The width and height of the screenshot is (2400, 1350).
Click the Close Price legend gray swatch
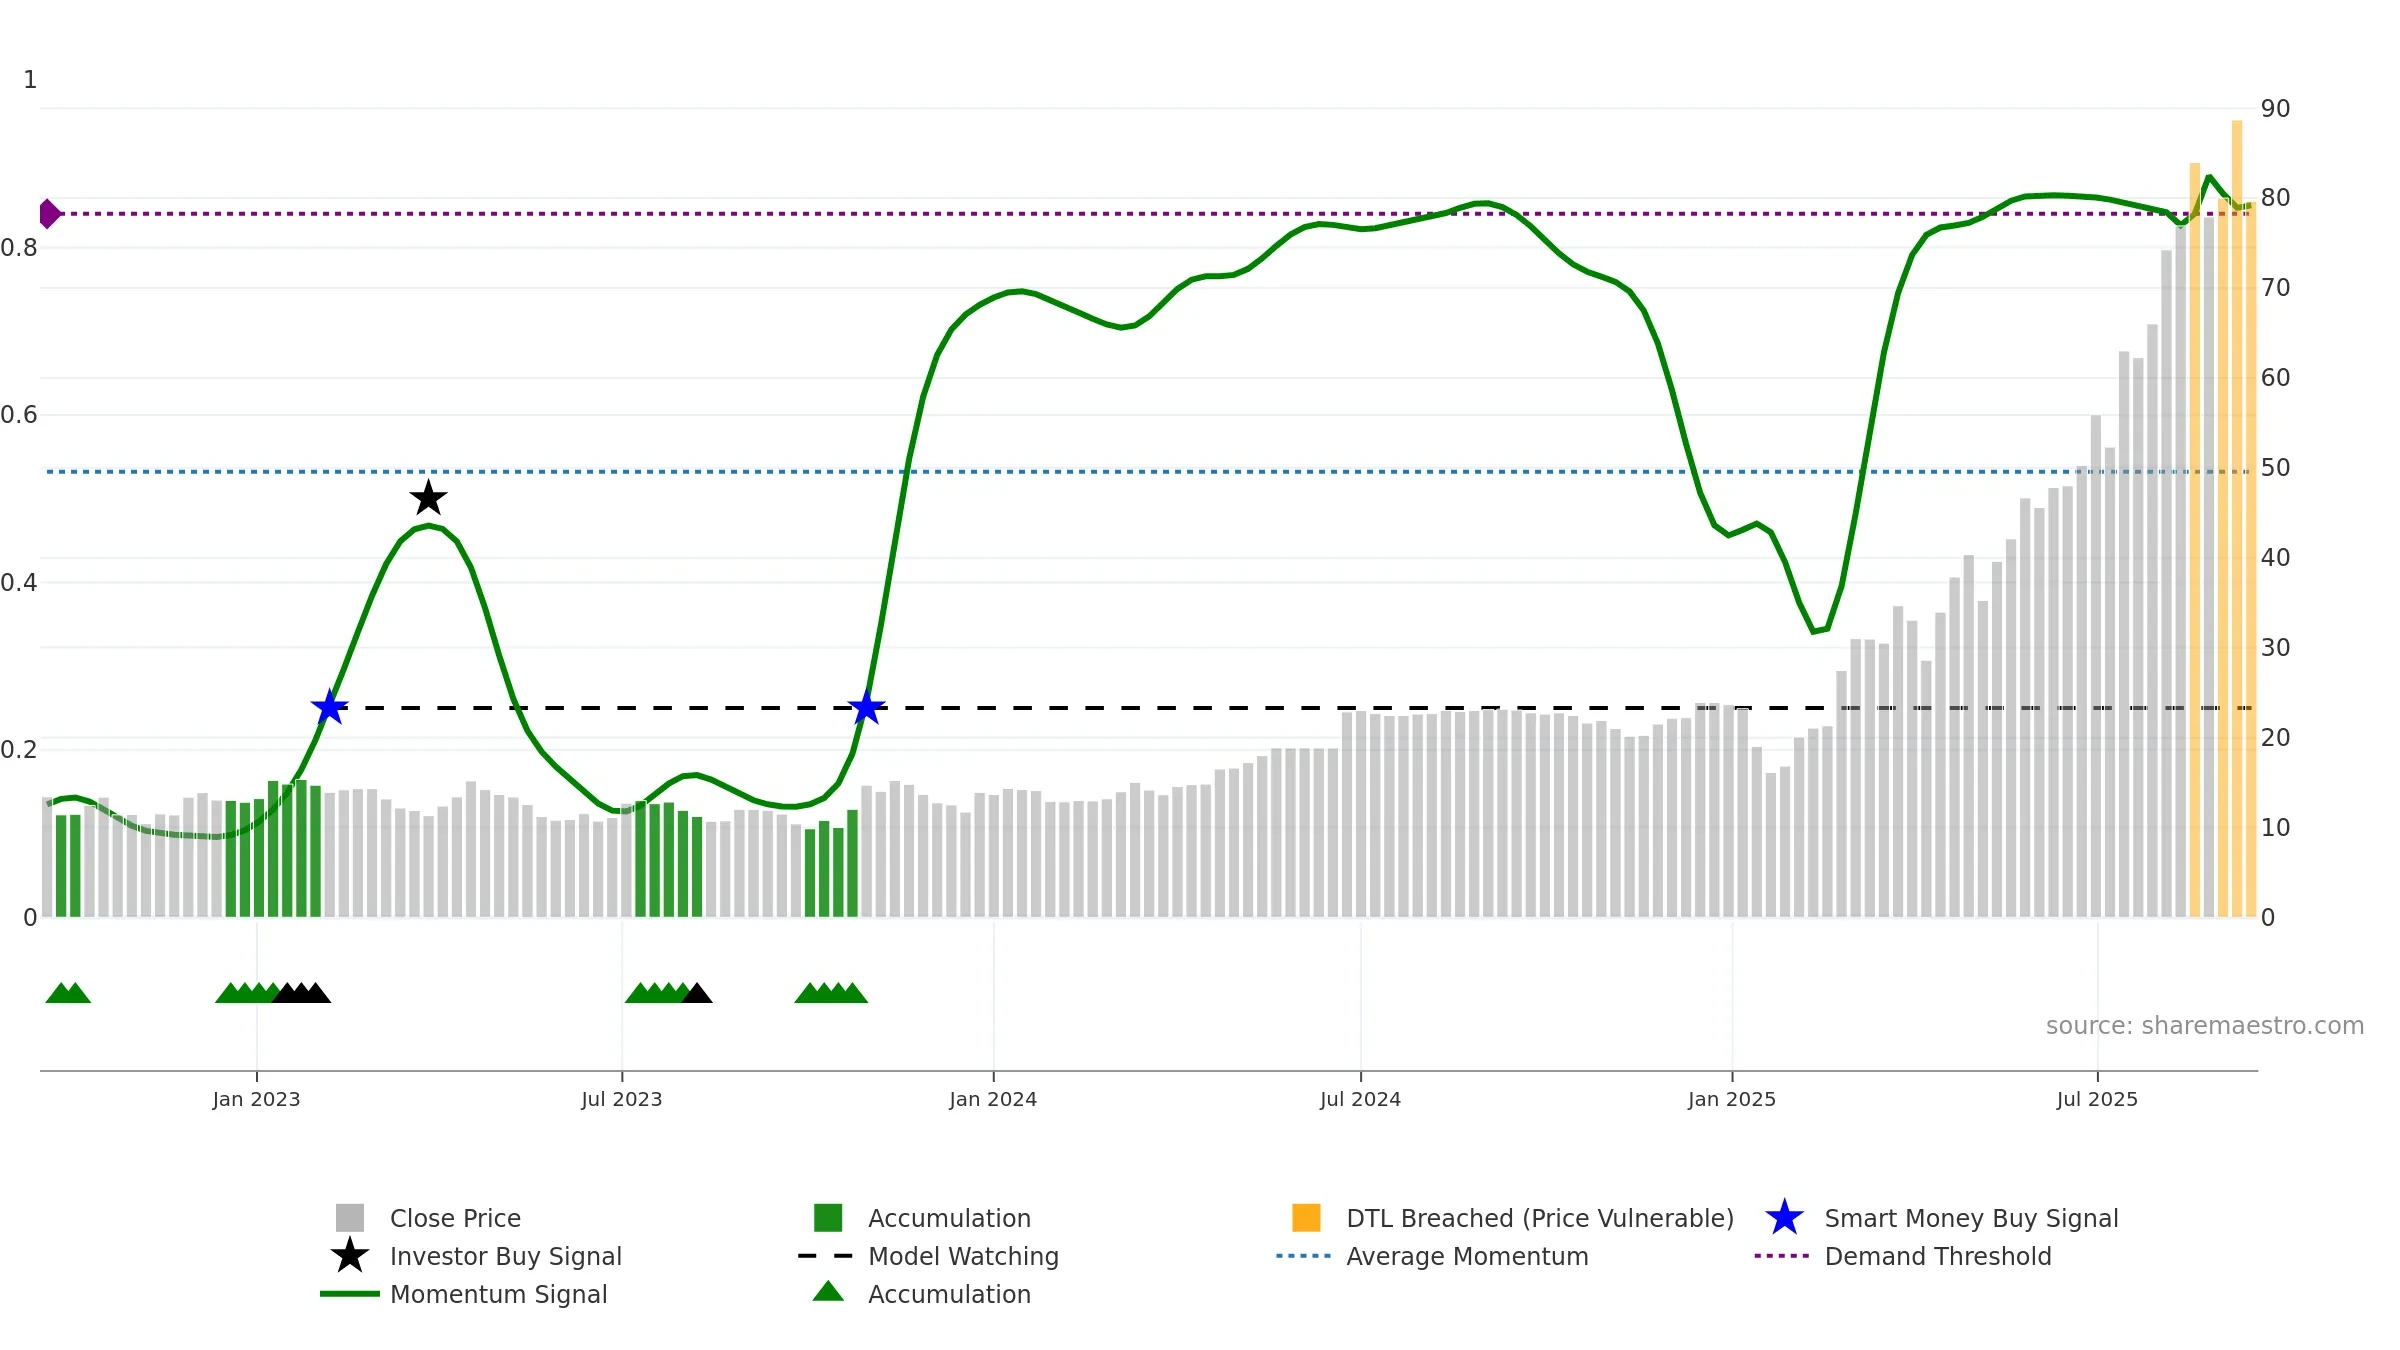(x=350, y=1218)
